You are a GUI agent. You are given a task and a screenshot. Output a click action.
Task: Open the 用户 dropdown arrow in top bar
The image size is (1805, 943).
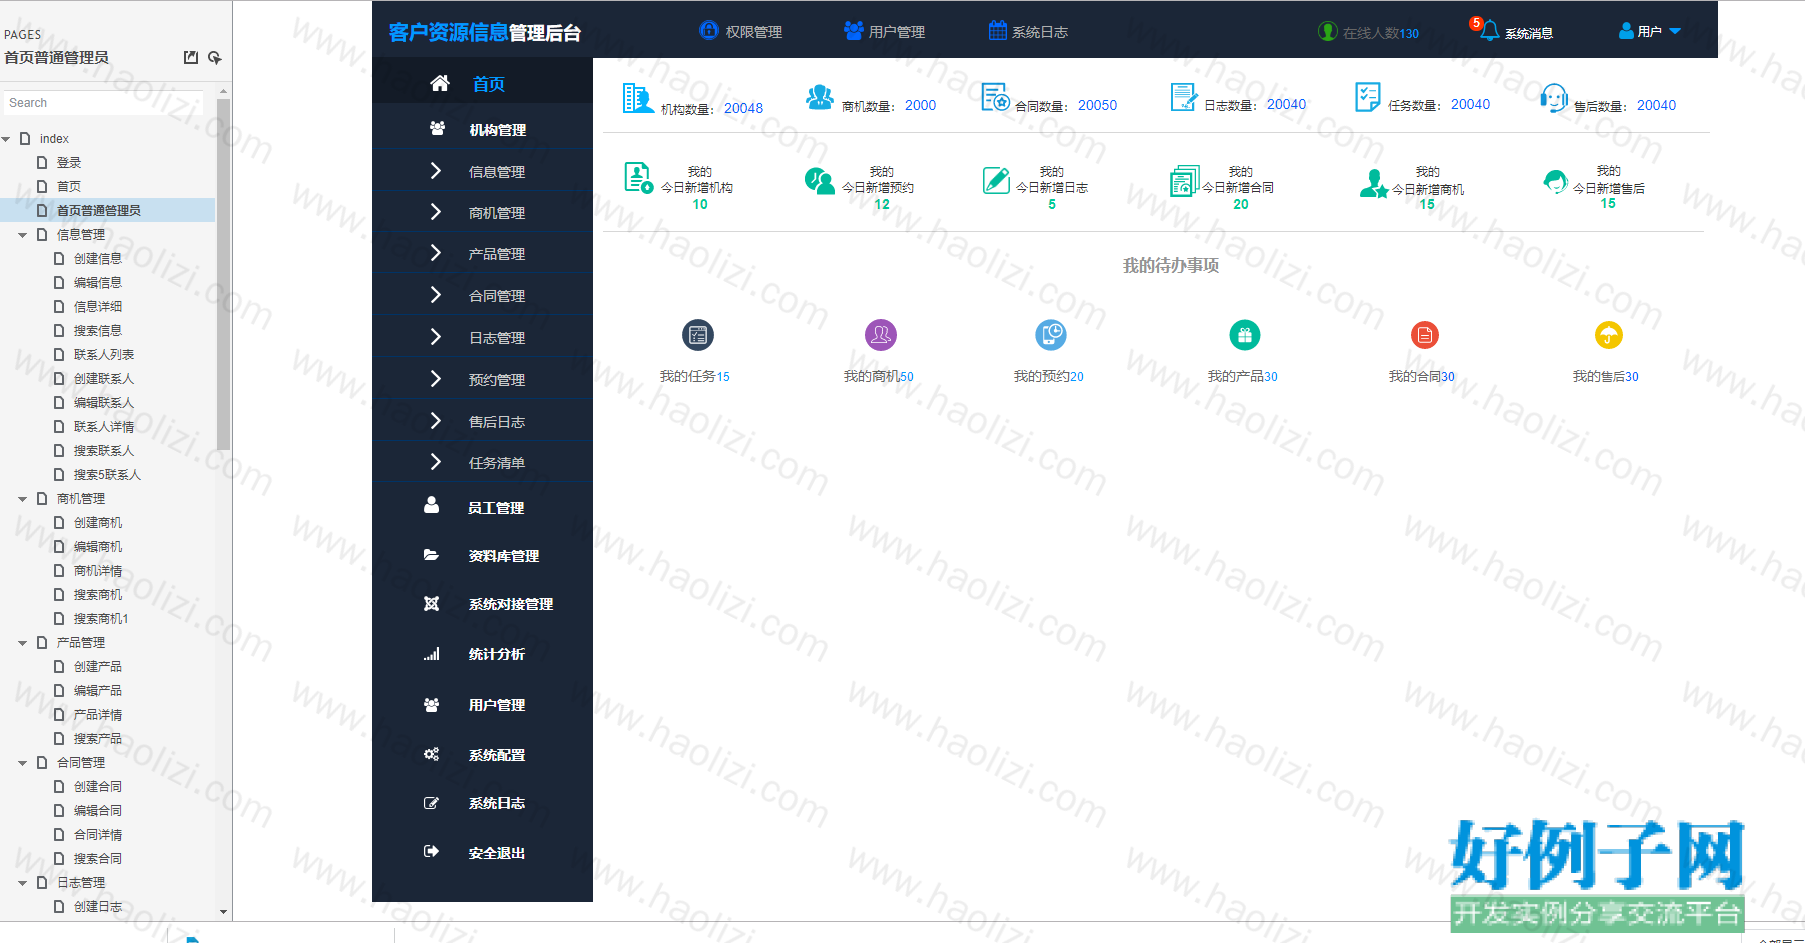[x=1675, y=31]
